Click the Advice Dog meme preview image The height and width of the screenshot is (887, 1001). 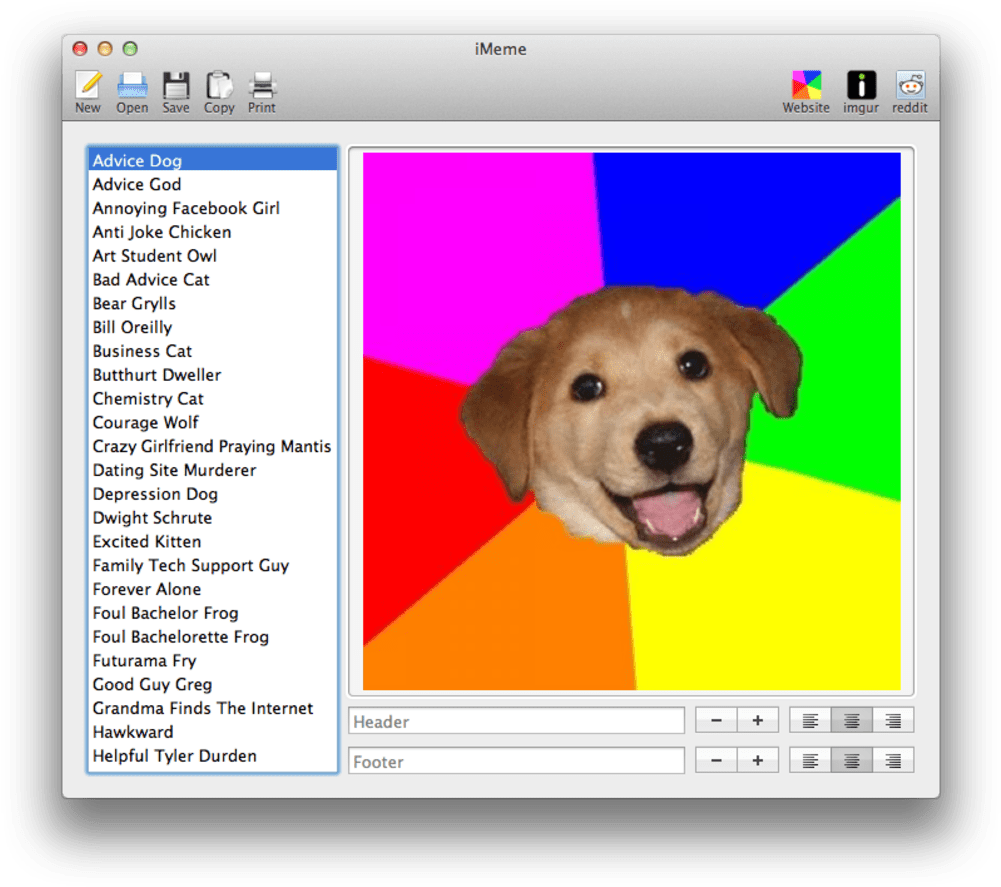click(631, 421)
